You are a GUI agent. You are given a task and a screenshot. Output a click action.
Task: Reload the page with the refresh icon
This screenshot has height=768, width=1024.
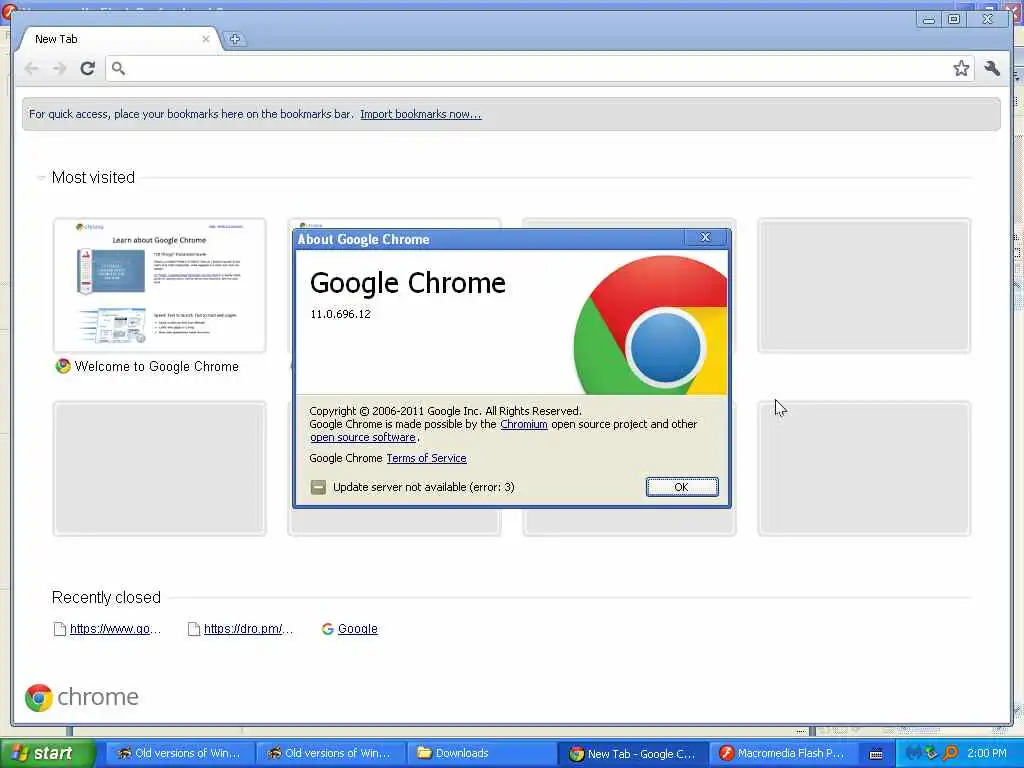click(x=88, y=68)
